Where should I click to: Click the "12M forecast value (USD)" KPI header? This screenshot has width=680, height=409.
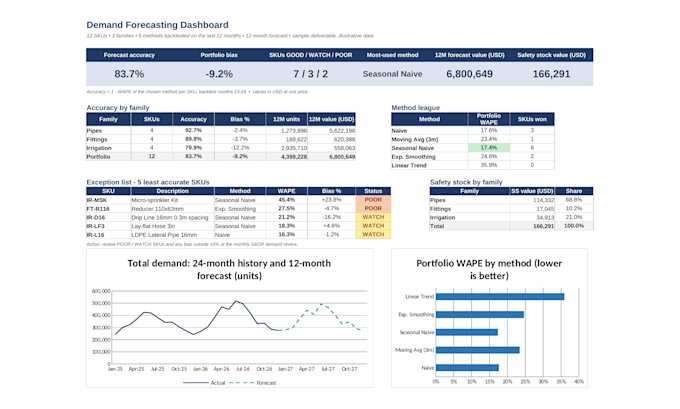tap(470, 55)
